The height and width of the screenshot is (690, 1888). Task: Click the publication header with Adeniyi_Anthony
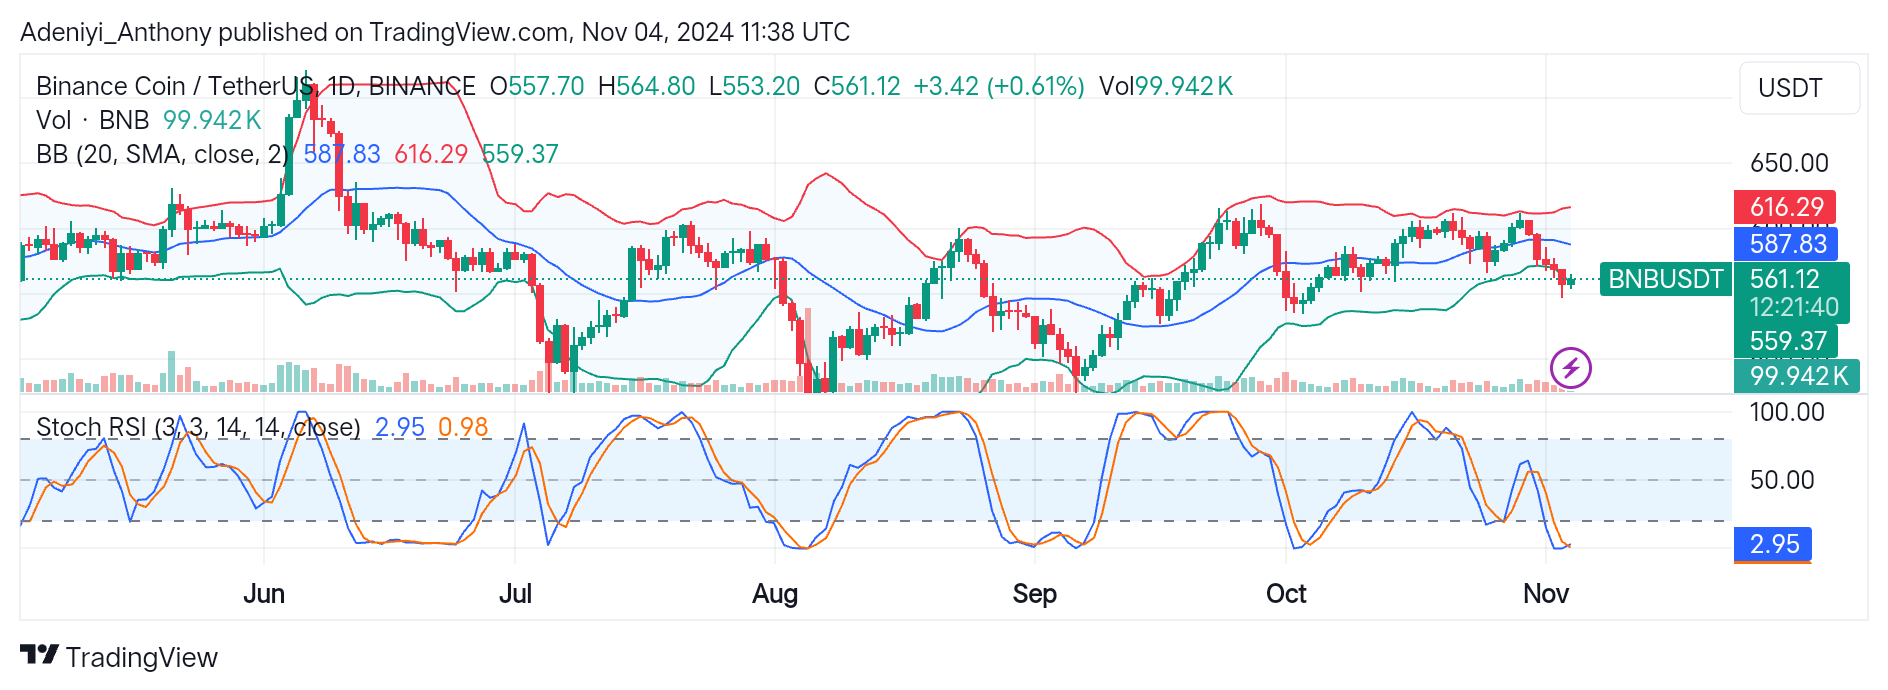click(x=435, y=32)
